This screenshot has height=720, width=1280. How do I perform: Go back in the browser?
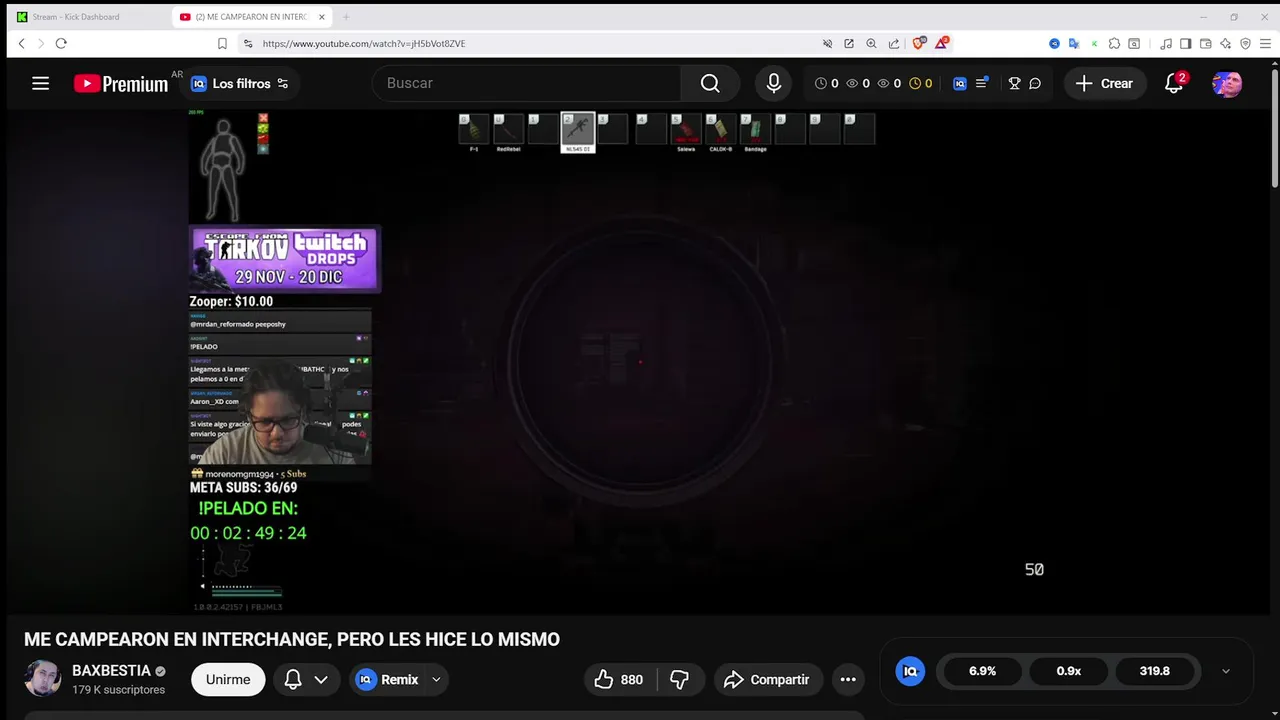point(21,43)
